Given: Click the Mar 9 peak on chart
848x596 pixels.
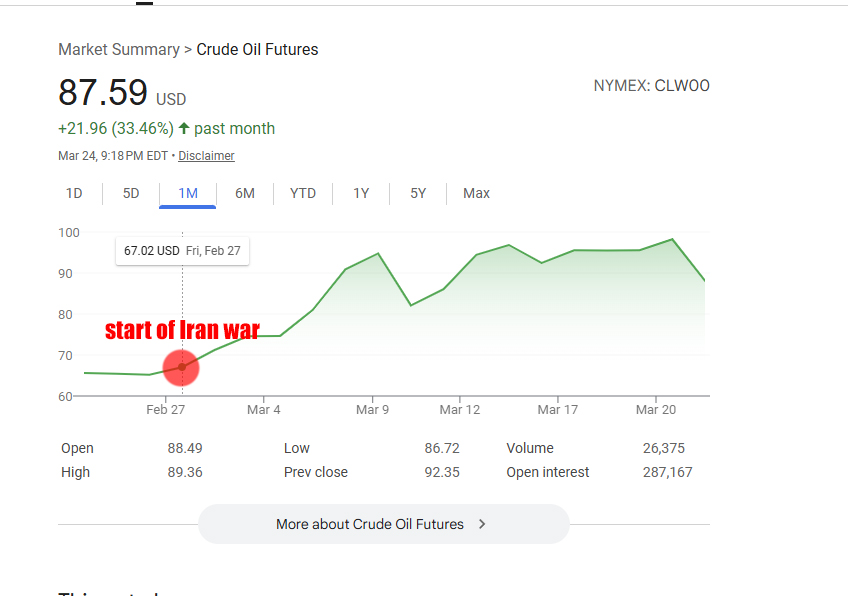Looking at the screenshot, I should coord(378,254).
